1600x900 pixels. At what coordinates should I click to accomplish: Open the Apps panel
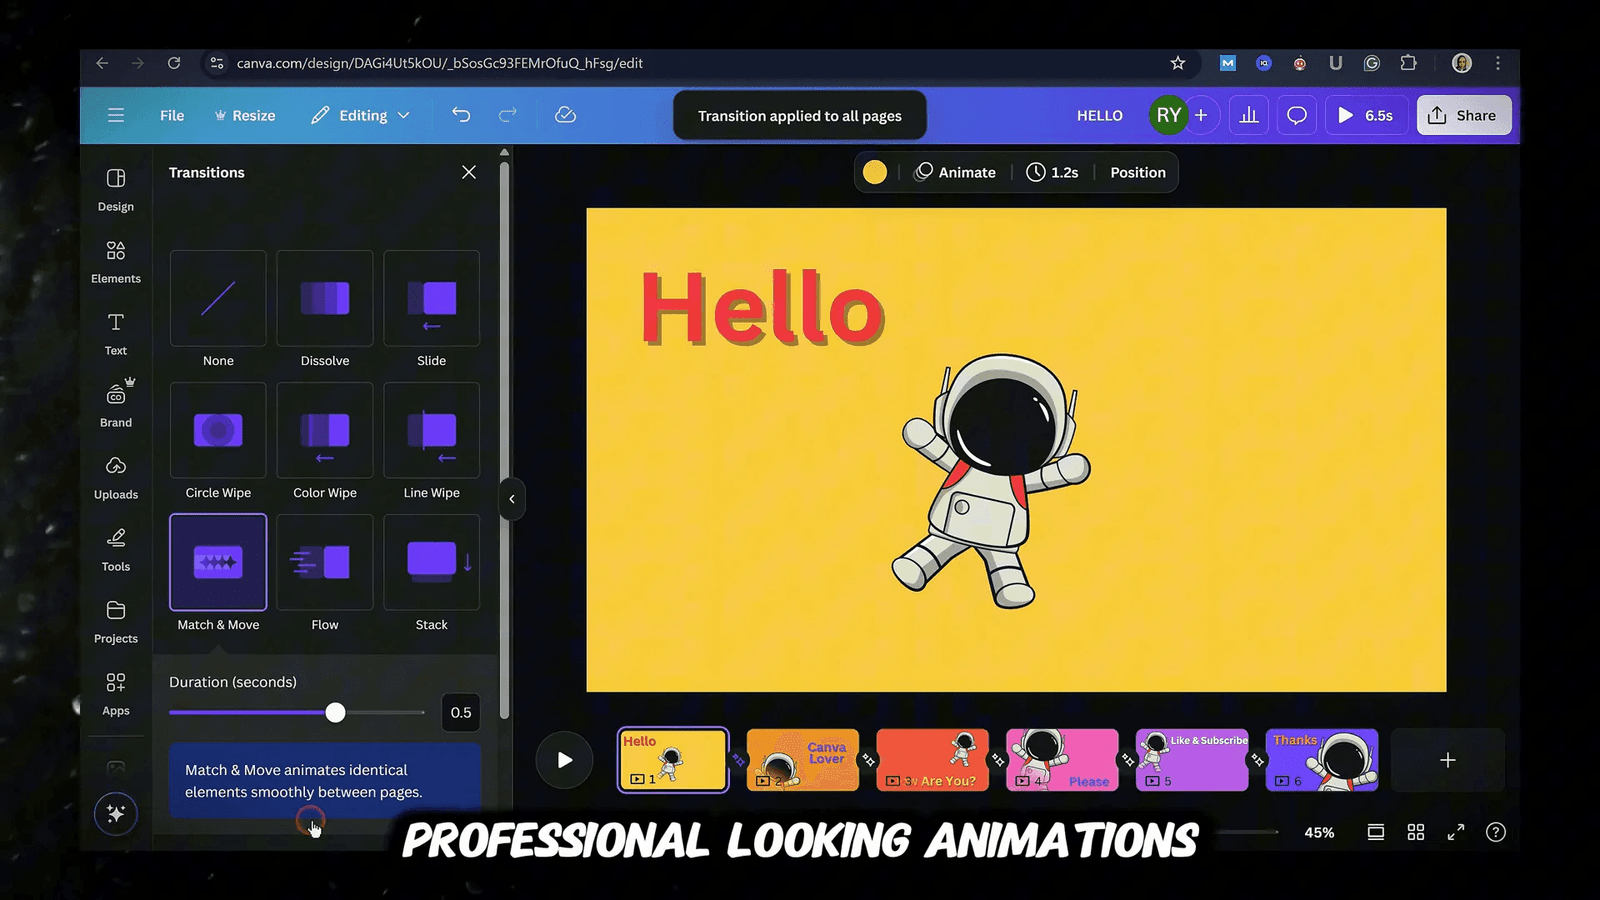[115, 693]
